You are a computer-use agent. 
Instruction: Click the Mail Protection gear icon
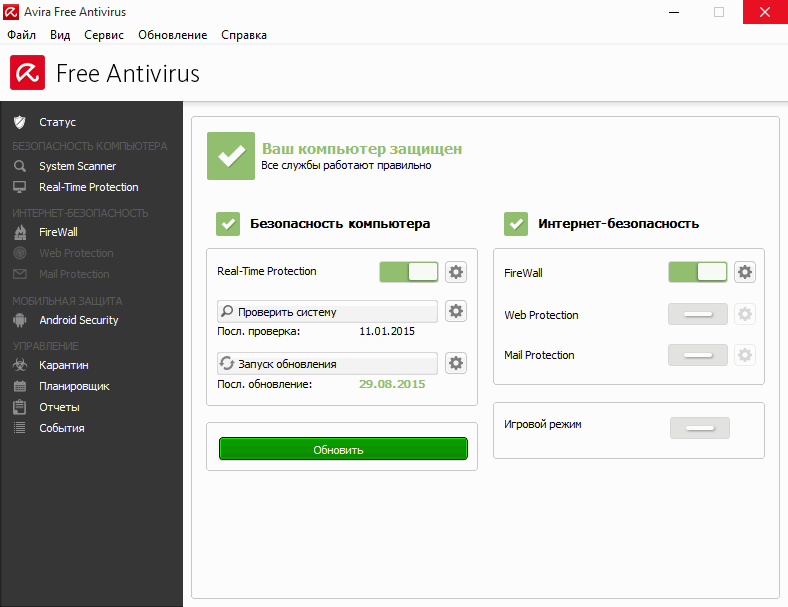pos(745,355)
